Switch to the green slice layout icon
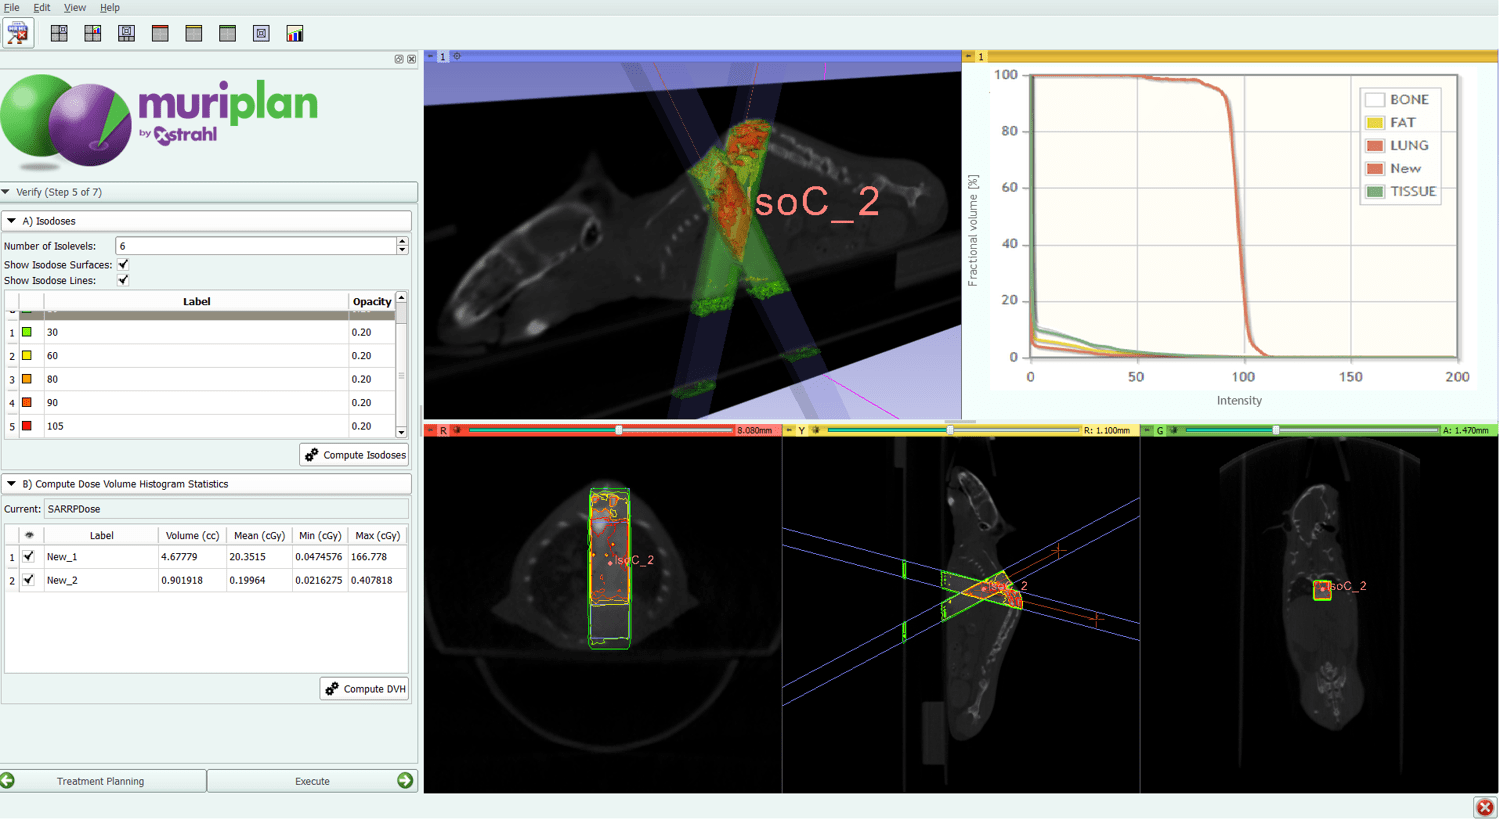Viewport: 1500px width, 820px height. (x=226, y=33)
